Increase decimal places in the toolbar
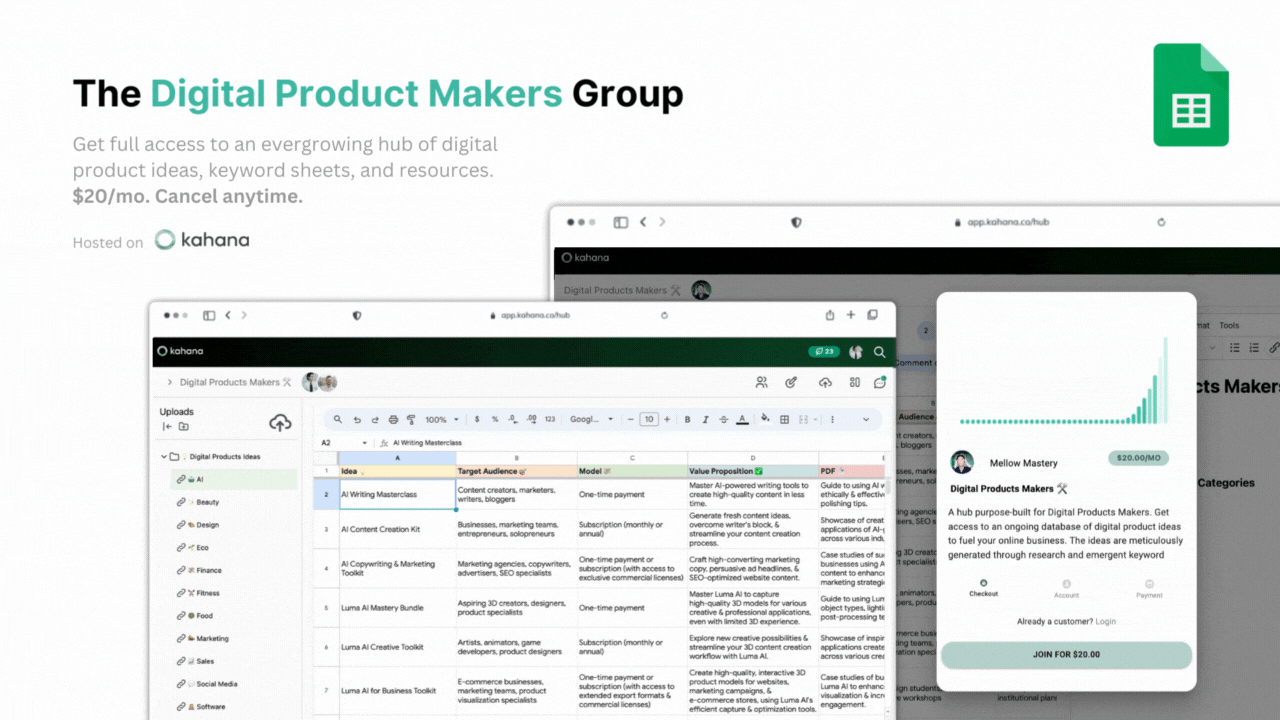The height and width of the screenshot is (720, 1280). click(531, 420)
